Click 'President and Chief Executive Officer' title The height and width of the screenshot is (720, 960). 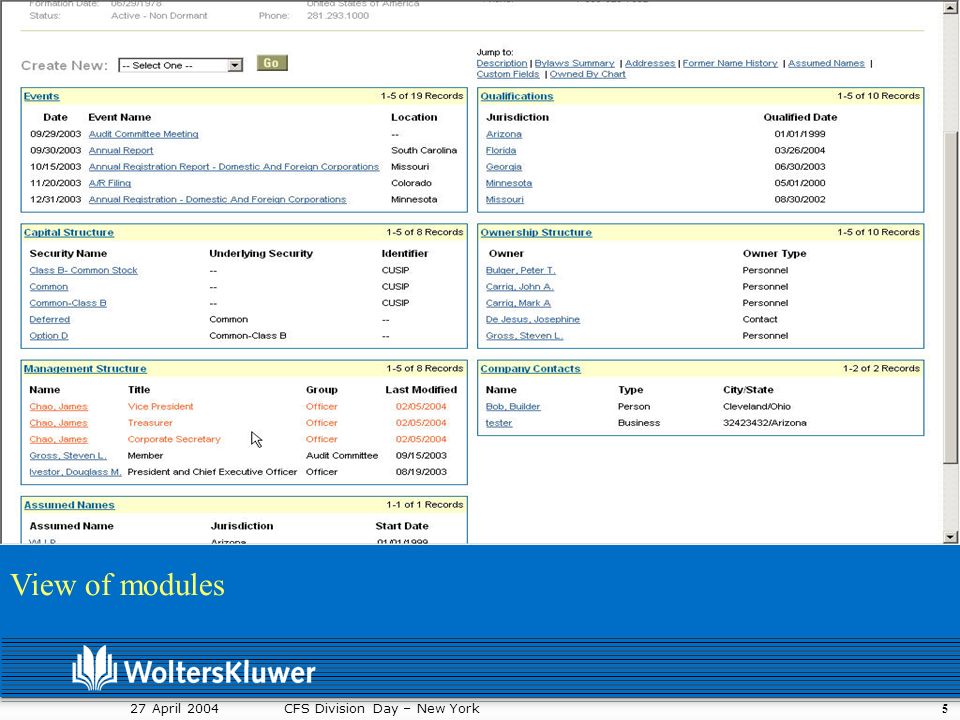[212, 472]
